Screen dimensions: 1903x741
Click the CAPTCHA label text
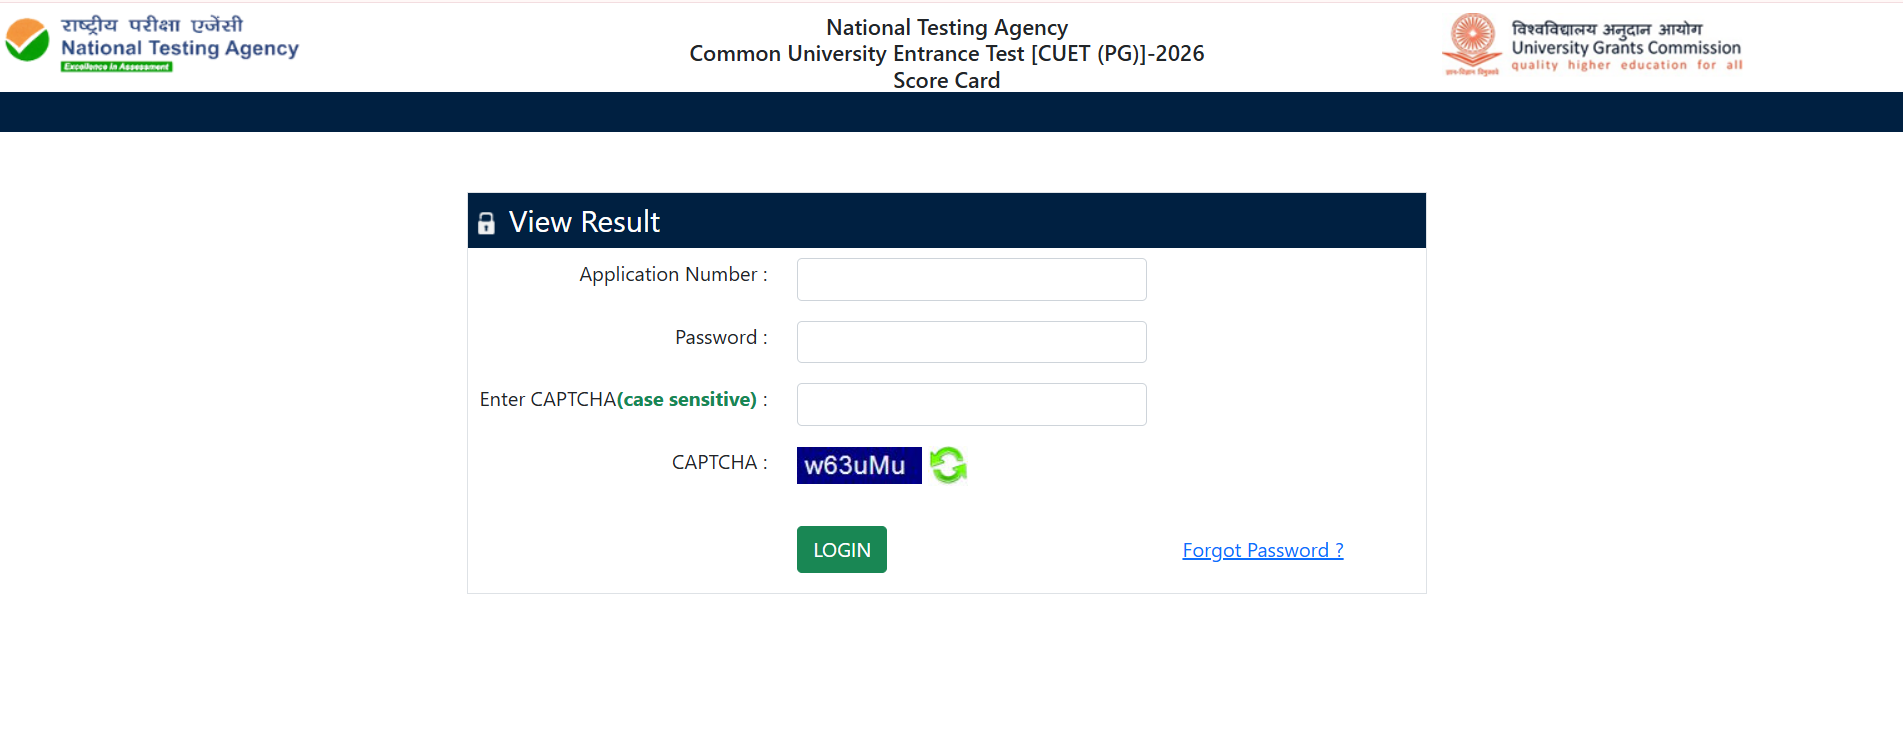pyautogui.click(x=719, y=462)
